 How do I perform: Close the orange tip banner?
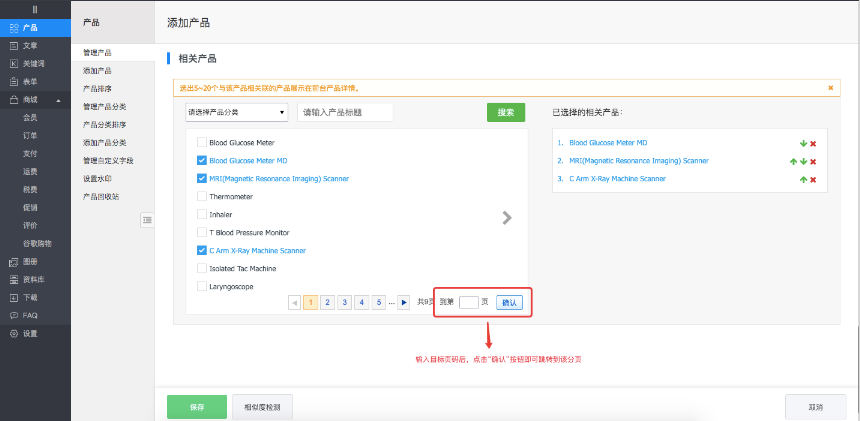coord(830,88)
